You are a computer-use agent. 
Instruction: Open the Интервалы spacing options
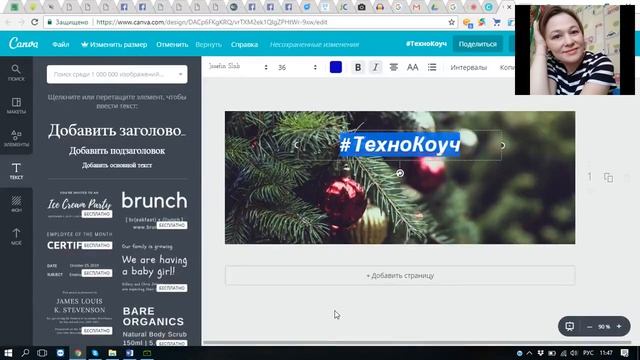[x=469, y=67]
